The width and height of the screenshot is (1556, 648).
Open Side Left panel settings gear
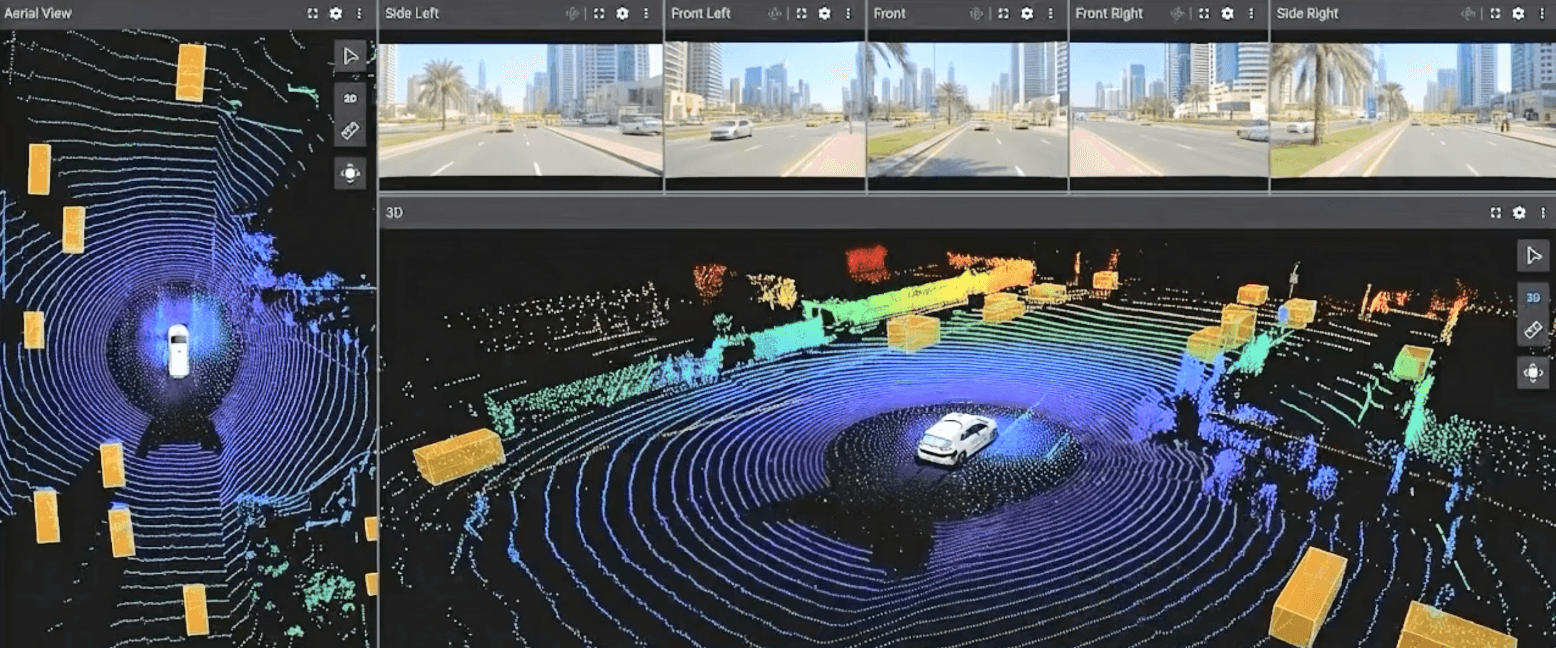[622, 14]
